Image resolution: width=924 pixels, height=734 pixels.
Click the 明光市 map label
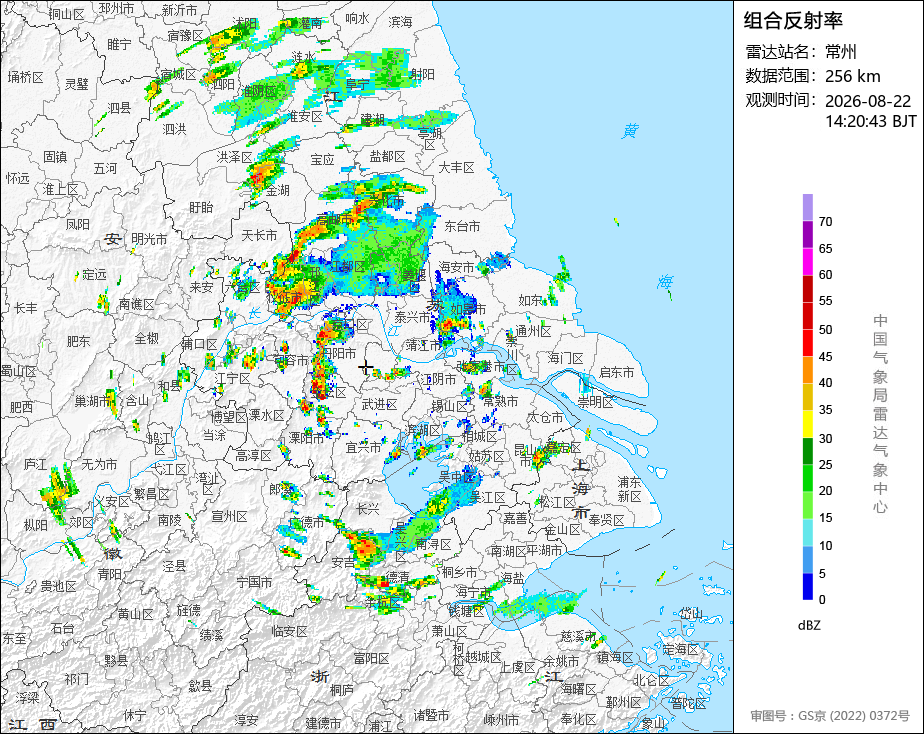pos(149,239)
